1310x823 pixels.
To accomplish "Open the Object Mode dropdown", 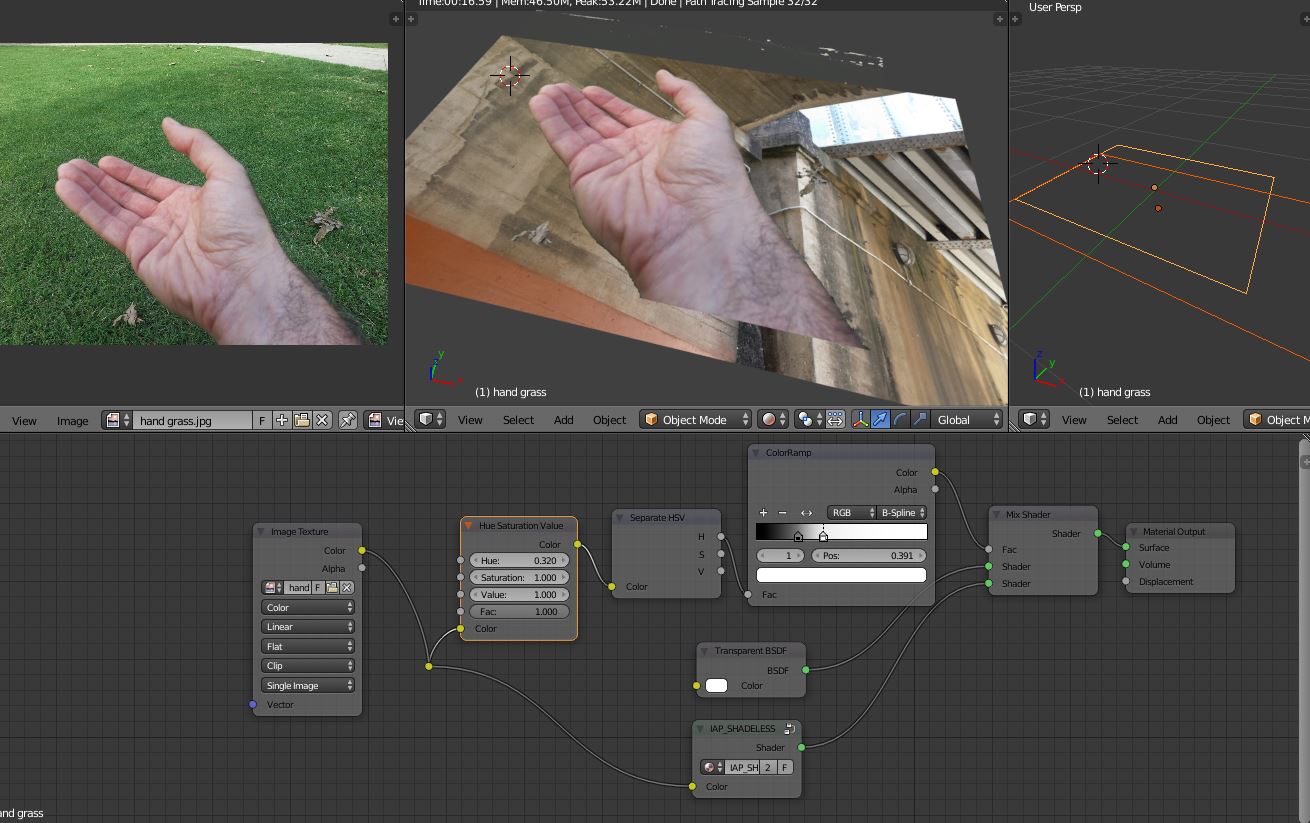I will coord(695,420).
